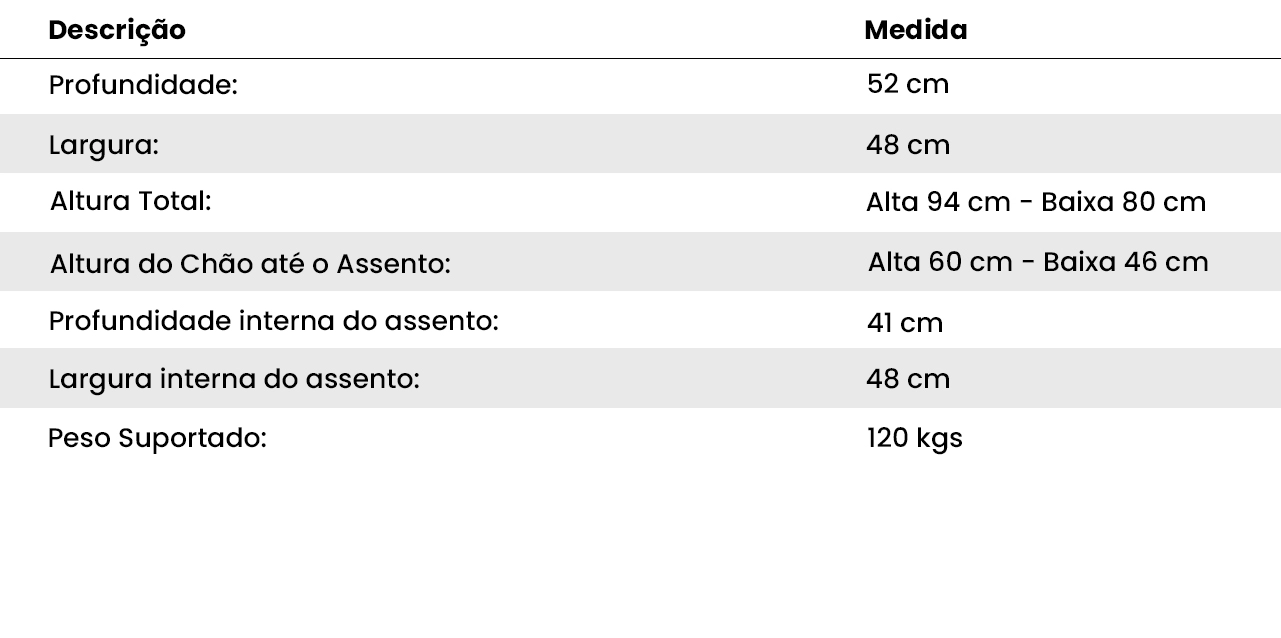
Task: Click the 48 cm value beside Largura:
Action: 908,145
